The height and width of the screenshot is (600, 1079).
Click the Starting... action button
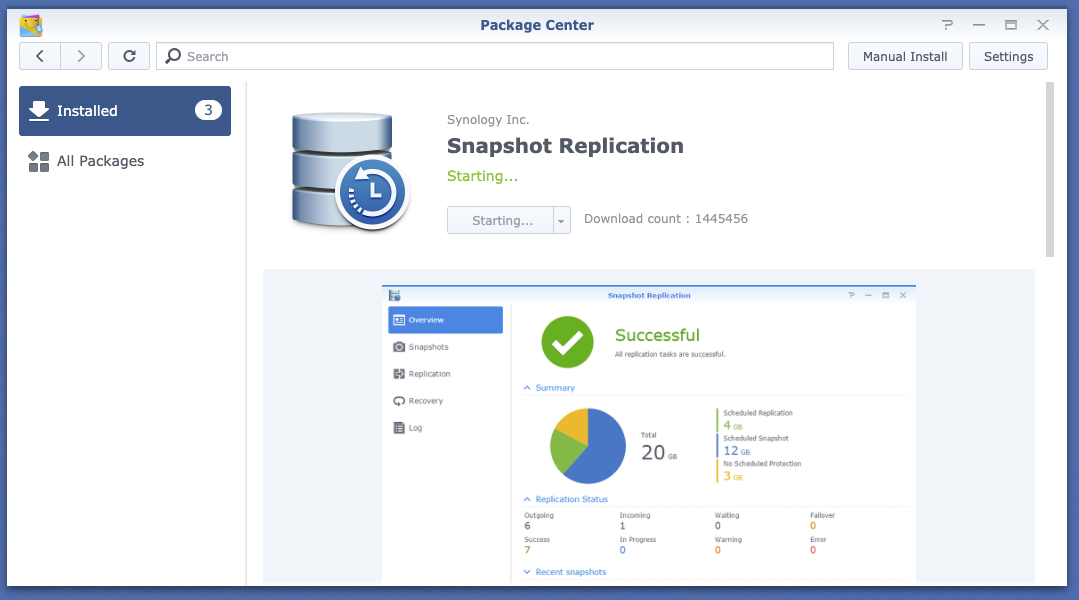coord(500,220)
